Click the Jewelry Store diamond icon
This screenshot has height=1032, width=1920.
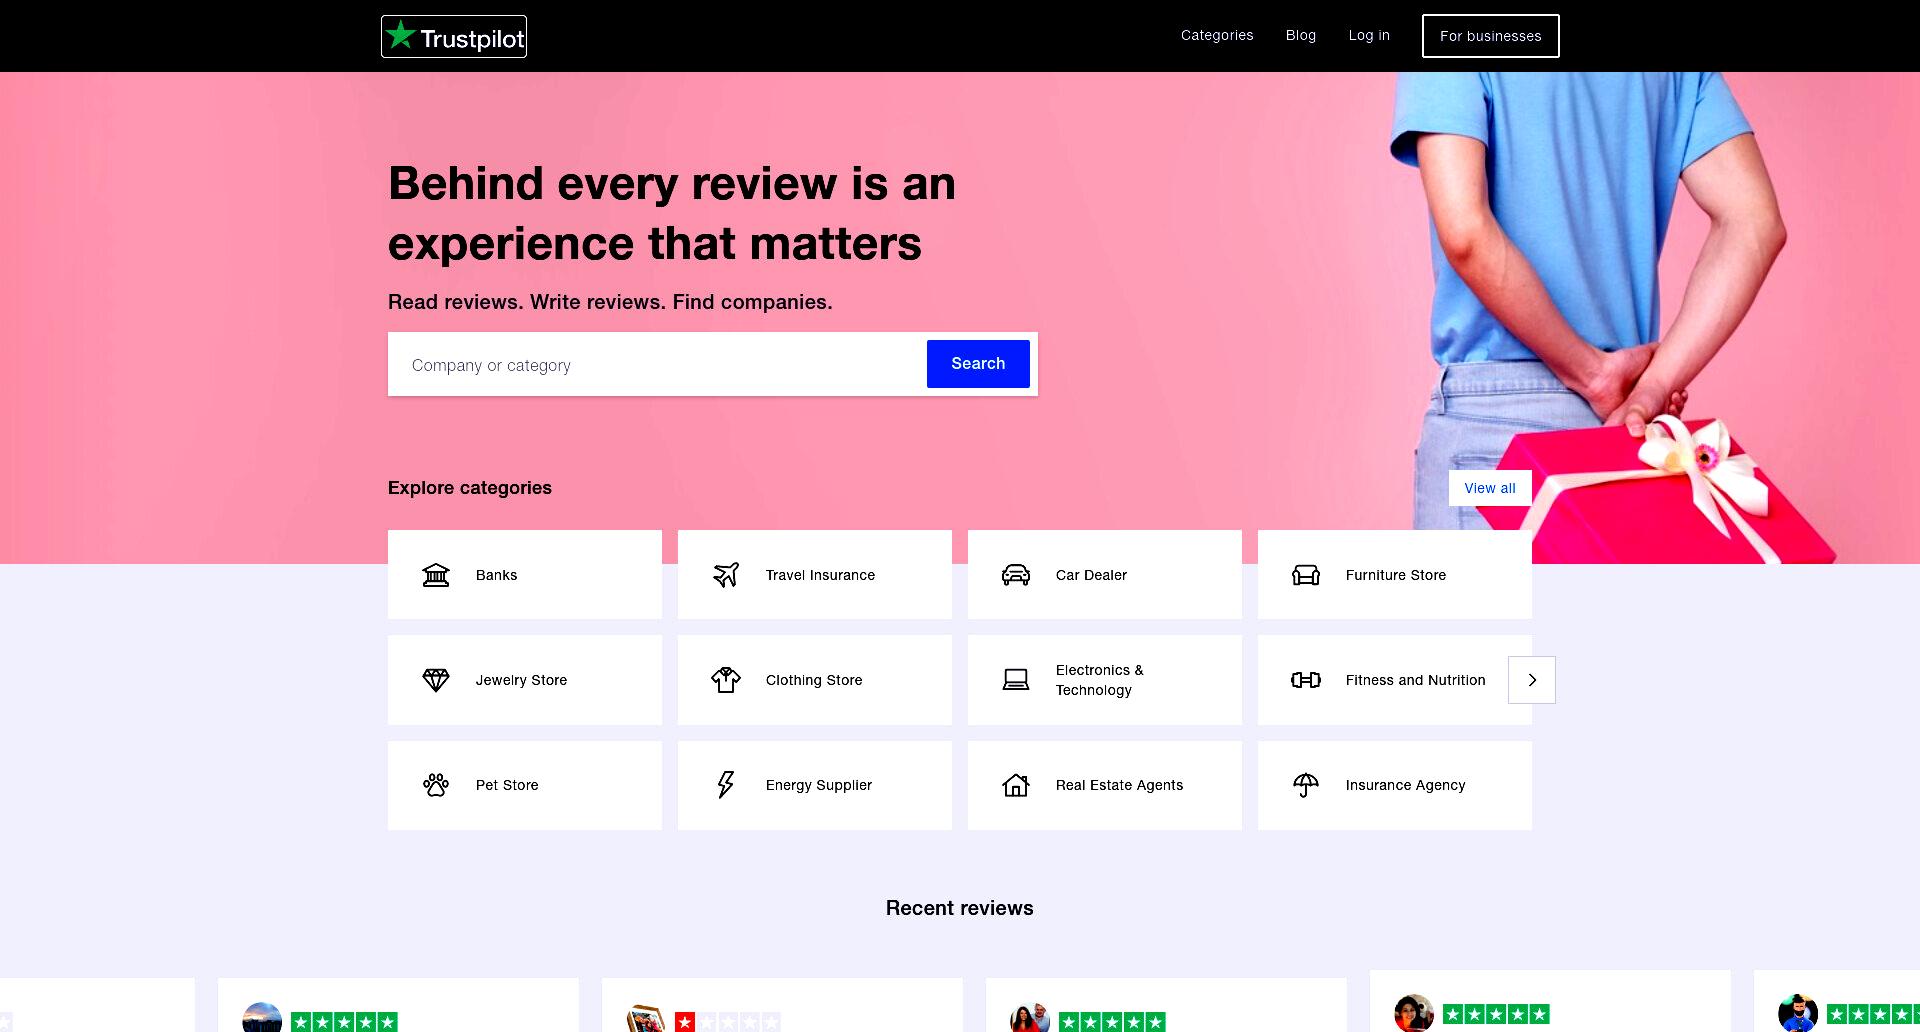[436, 680]
